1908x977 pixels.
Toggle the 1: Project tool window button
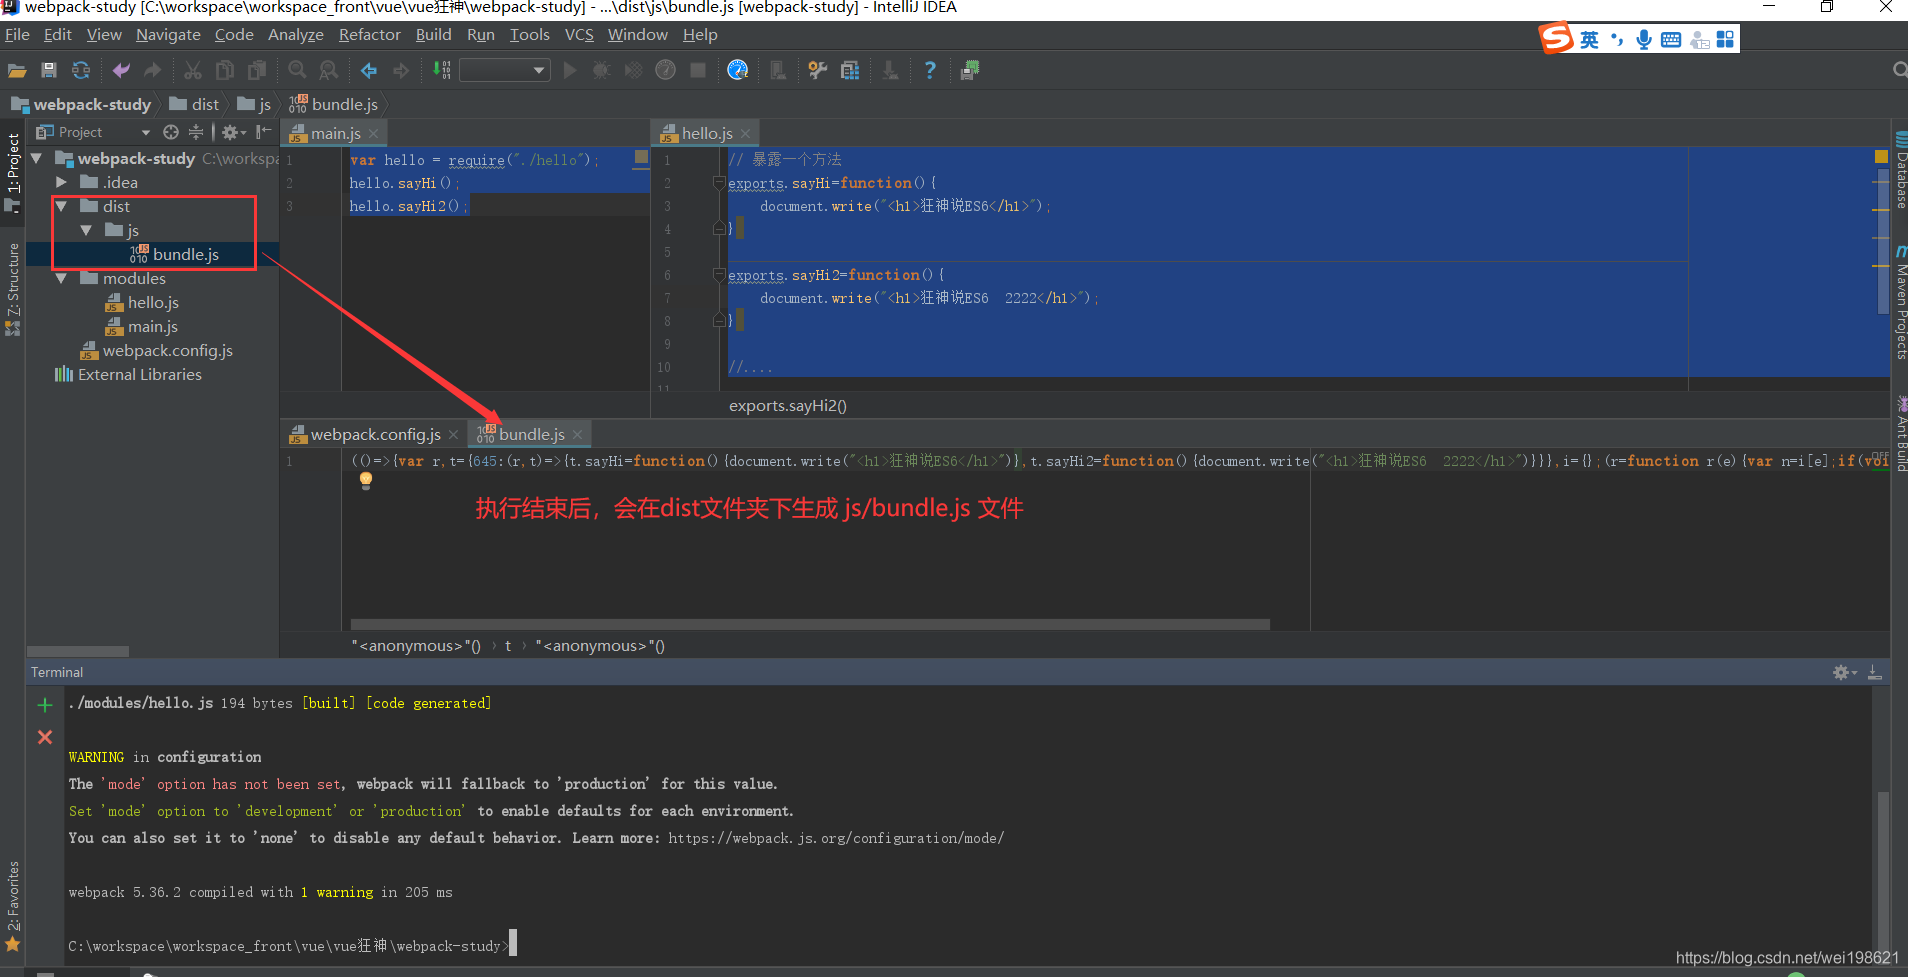(x=12, y=172)
